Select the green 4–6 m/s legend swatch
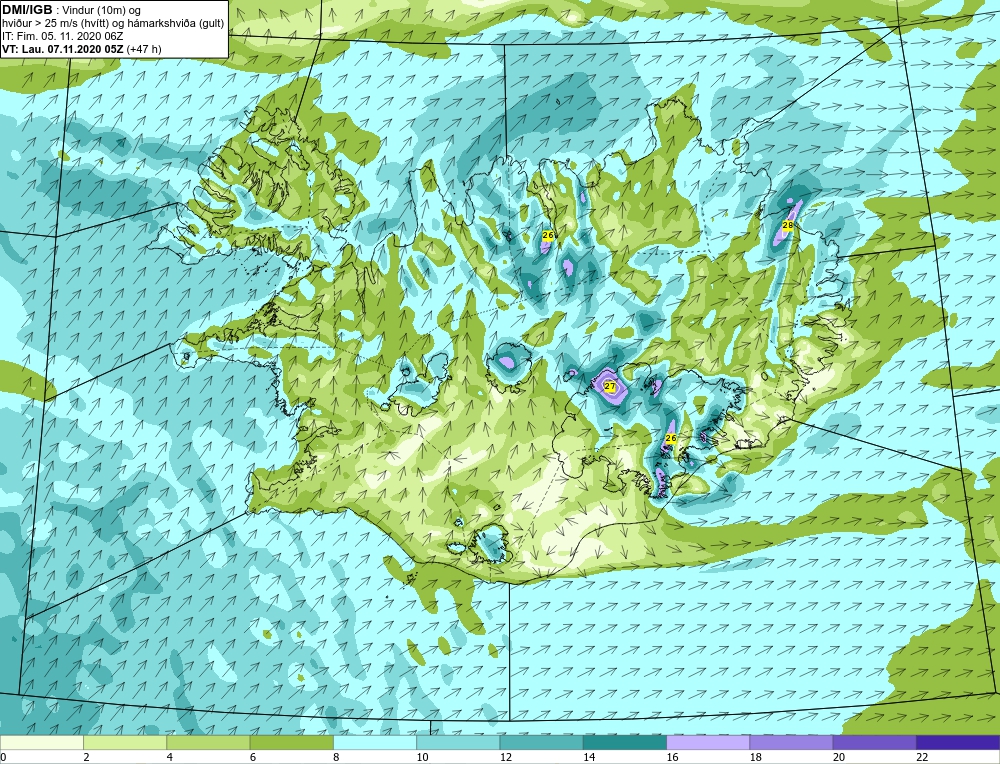This screenshot has height=764, width=1000. pos(209,742)
